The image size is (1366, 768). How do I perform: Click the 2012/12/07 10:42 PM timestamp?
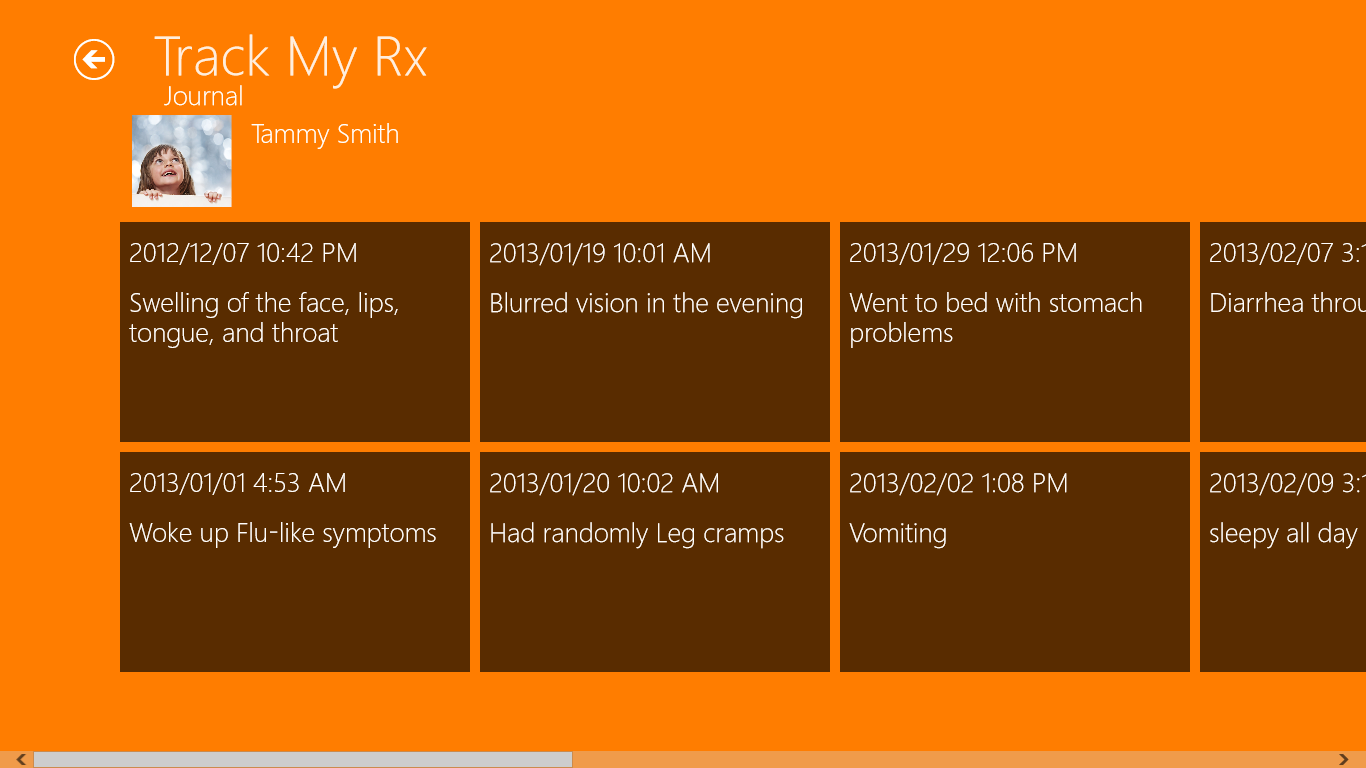243,254
